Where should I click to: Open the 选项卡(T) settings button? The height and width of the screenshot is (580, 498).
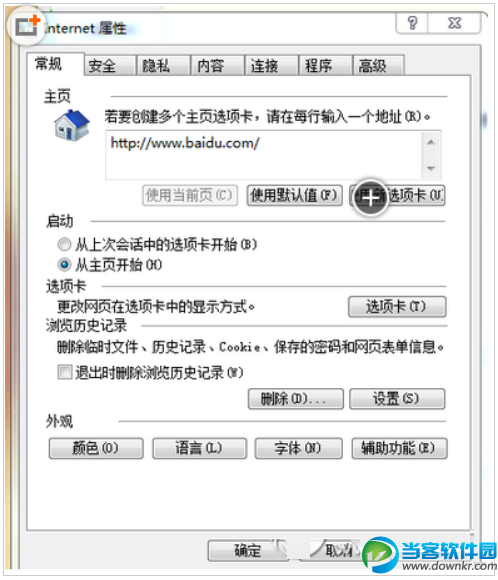point(397,307)
